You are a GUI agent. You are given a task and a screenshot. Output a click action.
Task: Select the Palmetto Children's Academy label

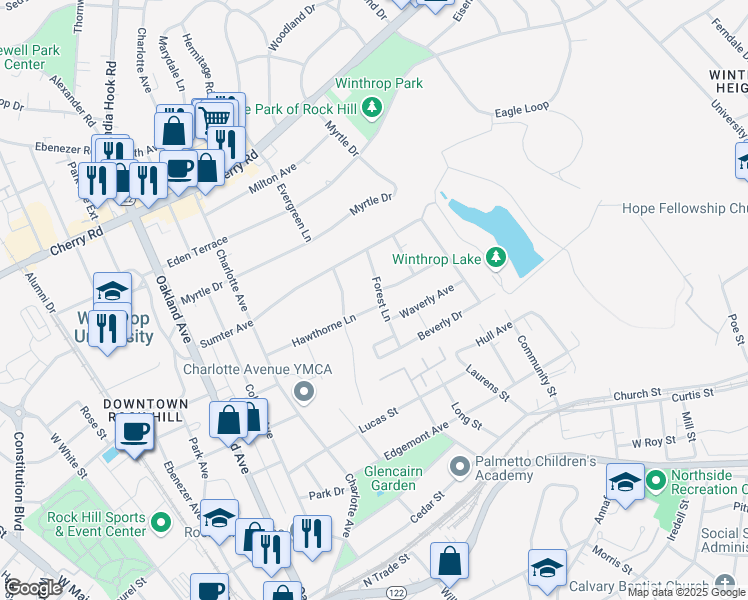[x=536, y=468]
